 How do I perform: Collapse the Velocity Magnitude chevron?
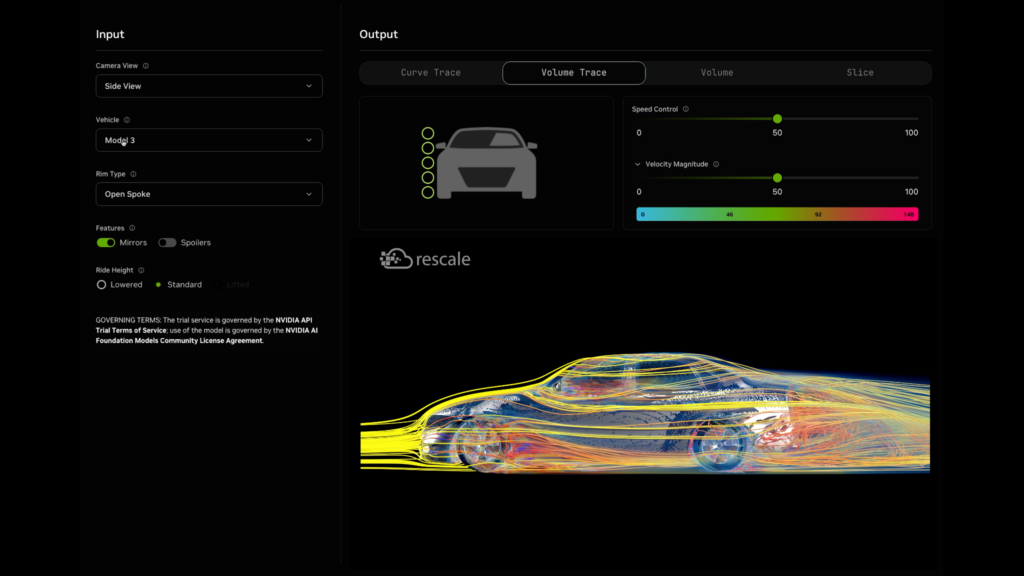click(x=637, y=164)
